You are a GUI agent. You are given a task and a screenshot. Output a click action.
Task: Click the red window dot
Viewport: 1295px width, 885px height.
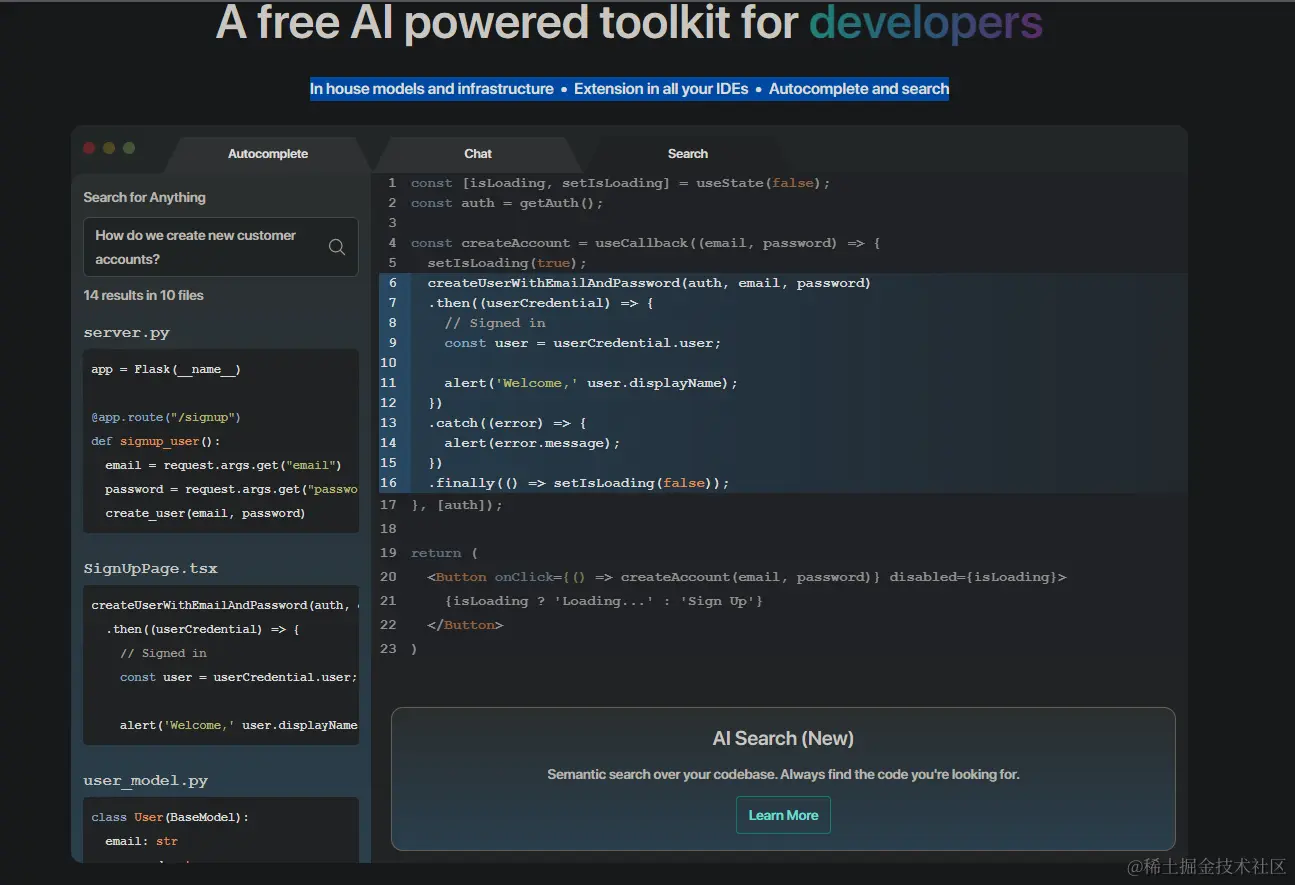coord(89,148)
